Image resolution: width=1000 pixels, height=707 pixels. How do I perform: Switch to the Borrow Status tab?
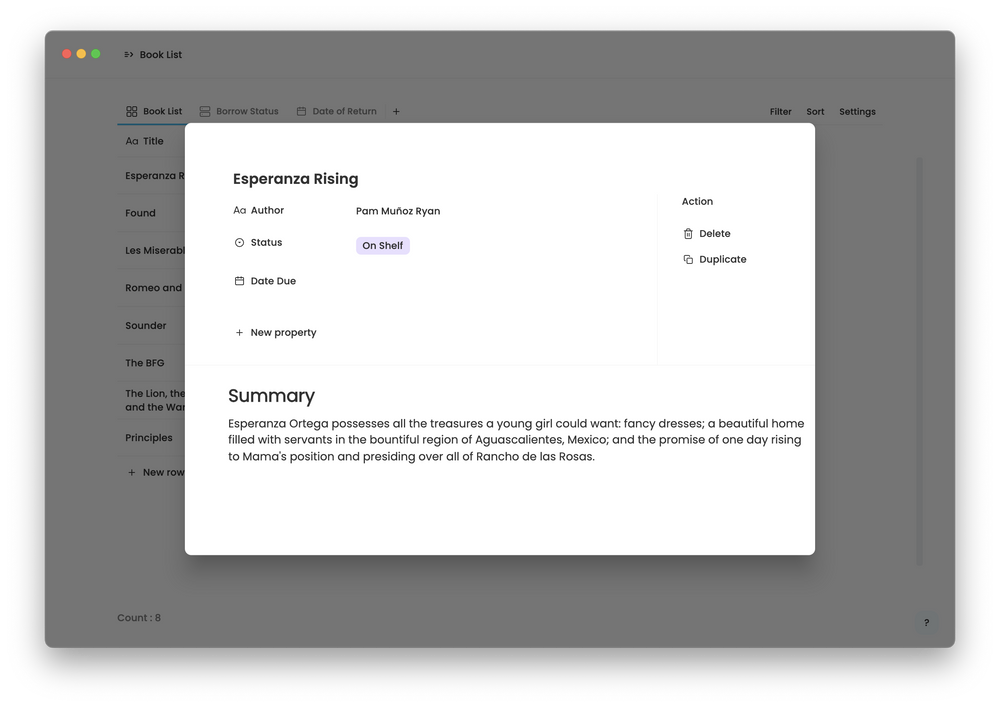point(239,112)
